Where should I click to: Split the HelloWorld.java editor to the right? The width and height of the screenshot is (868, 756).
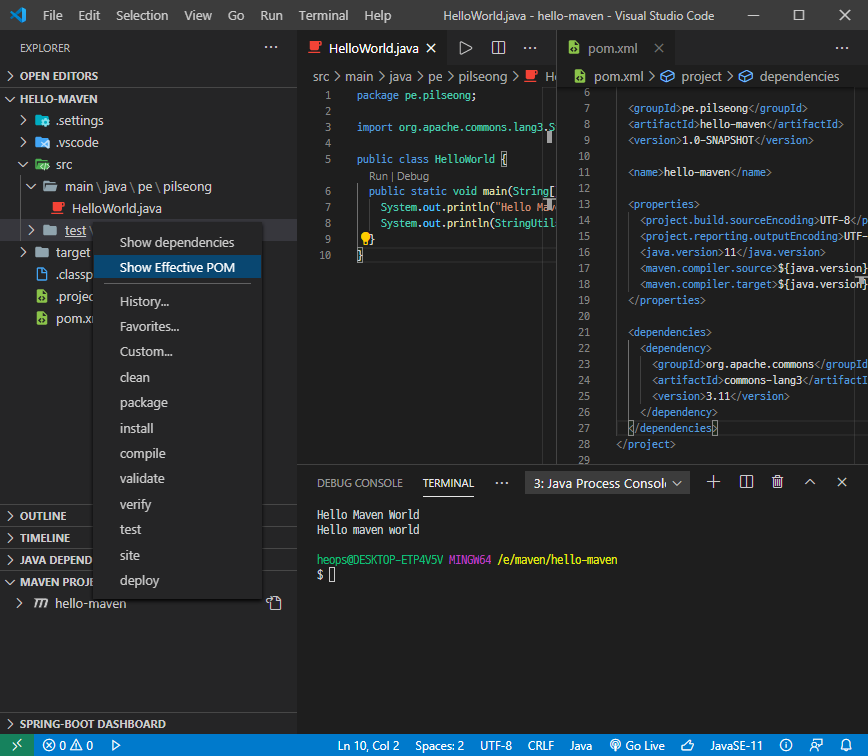pos(498,48)
